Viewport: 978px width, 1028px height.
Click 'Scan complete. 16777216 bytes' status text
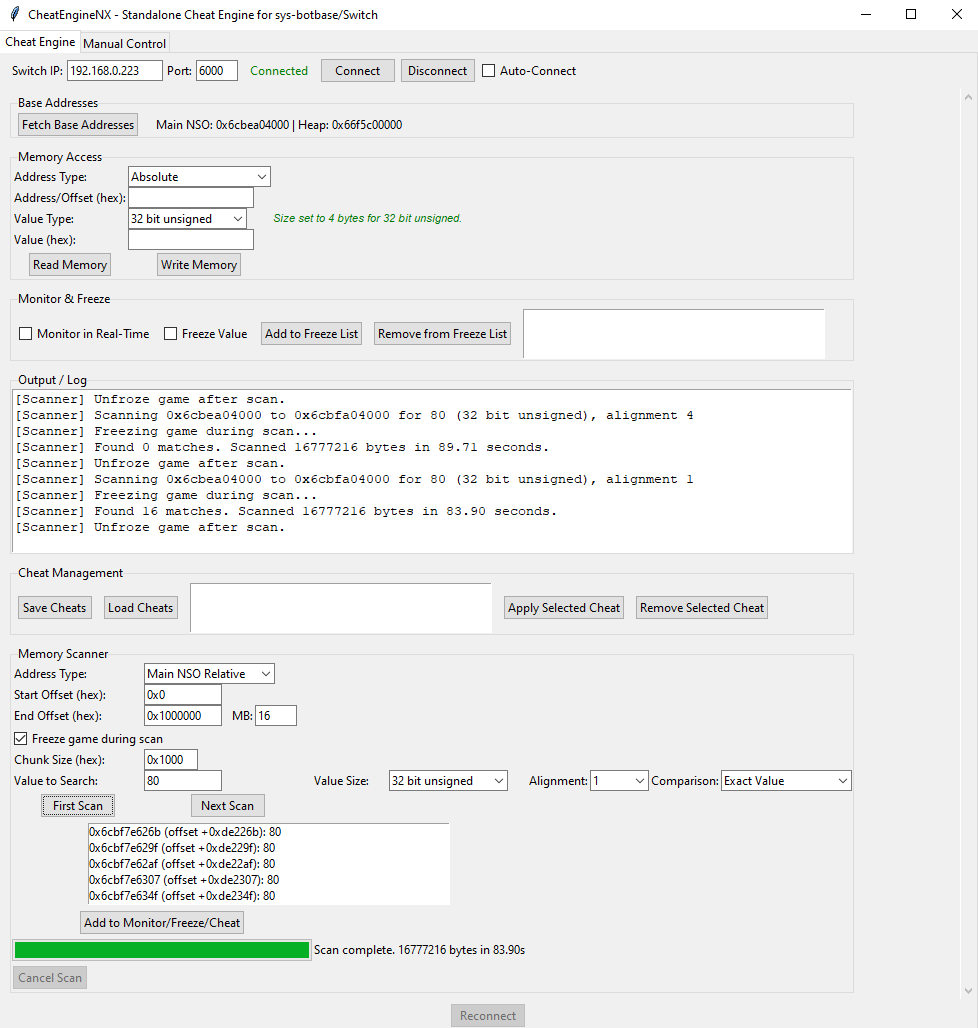420,949
